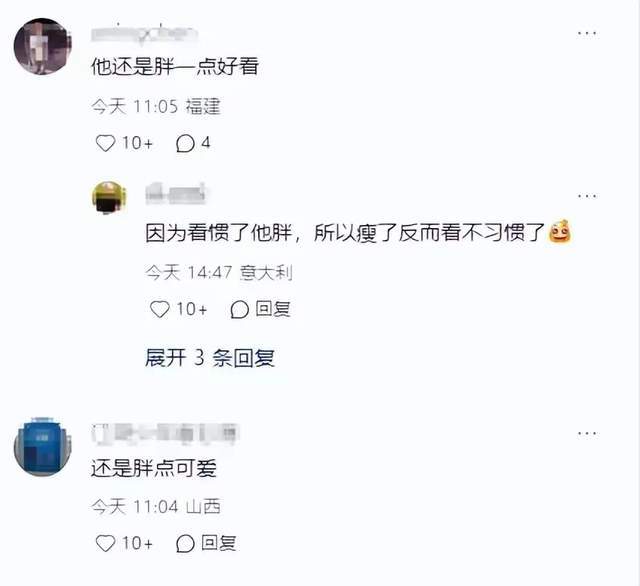This screenshot has width=640, height=586.
Task: Click blurred username of the 山西 commenter
Action: (x=165, y=434)
